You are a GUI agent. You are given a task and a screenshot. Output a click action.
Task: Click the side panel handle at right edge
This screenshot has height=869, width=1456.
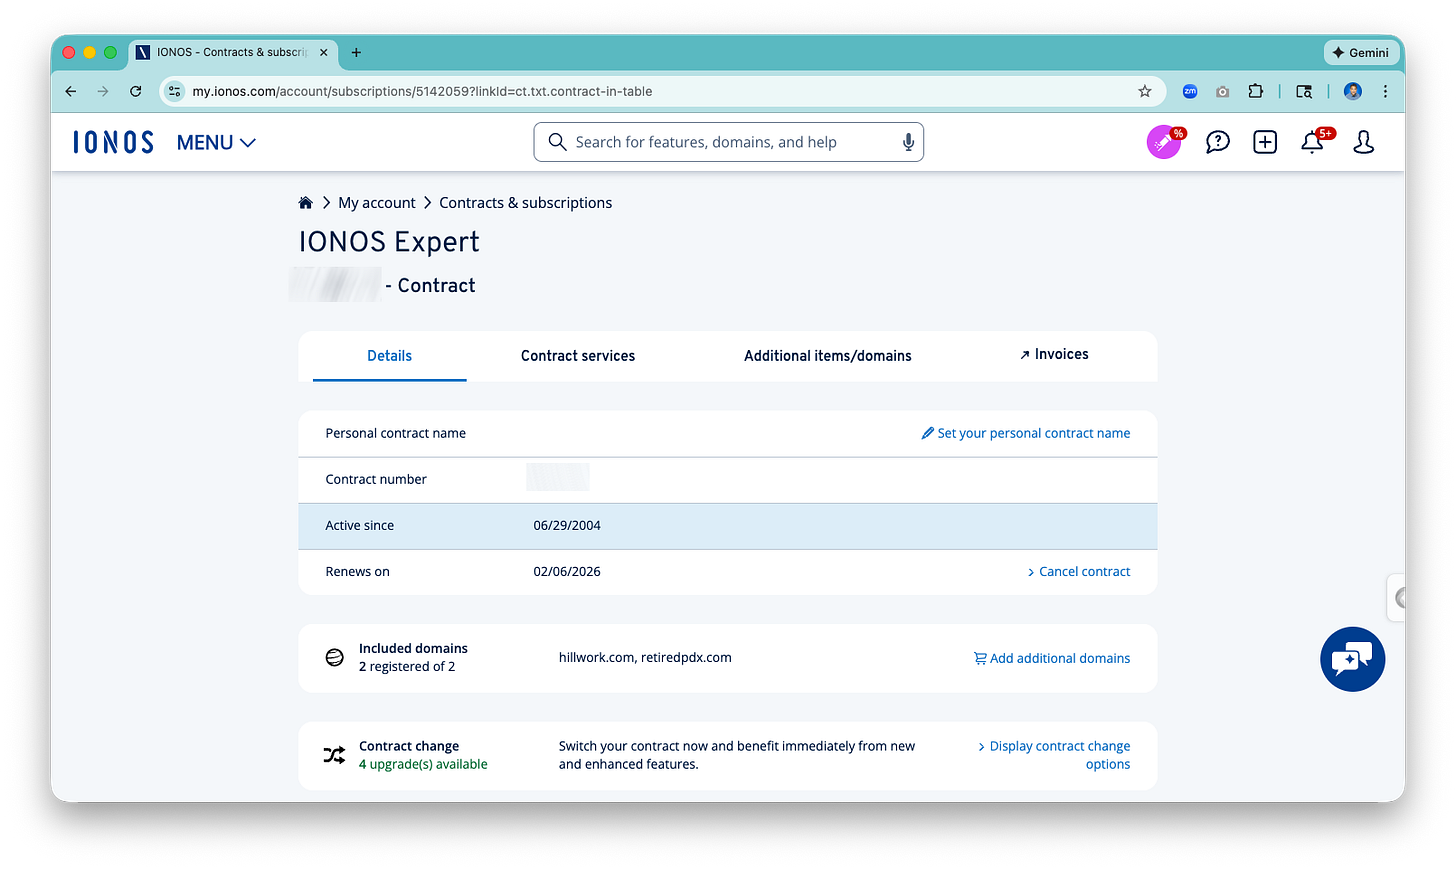1397,598
